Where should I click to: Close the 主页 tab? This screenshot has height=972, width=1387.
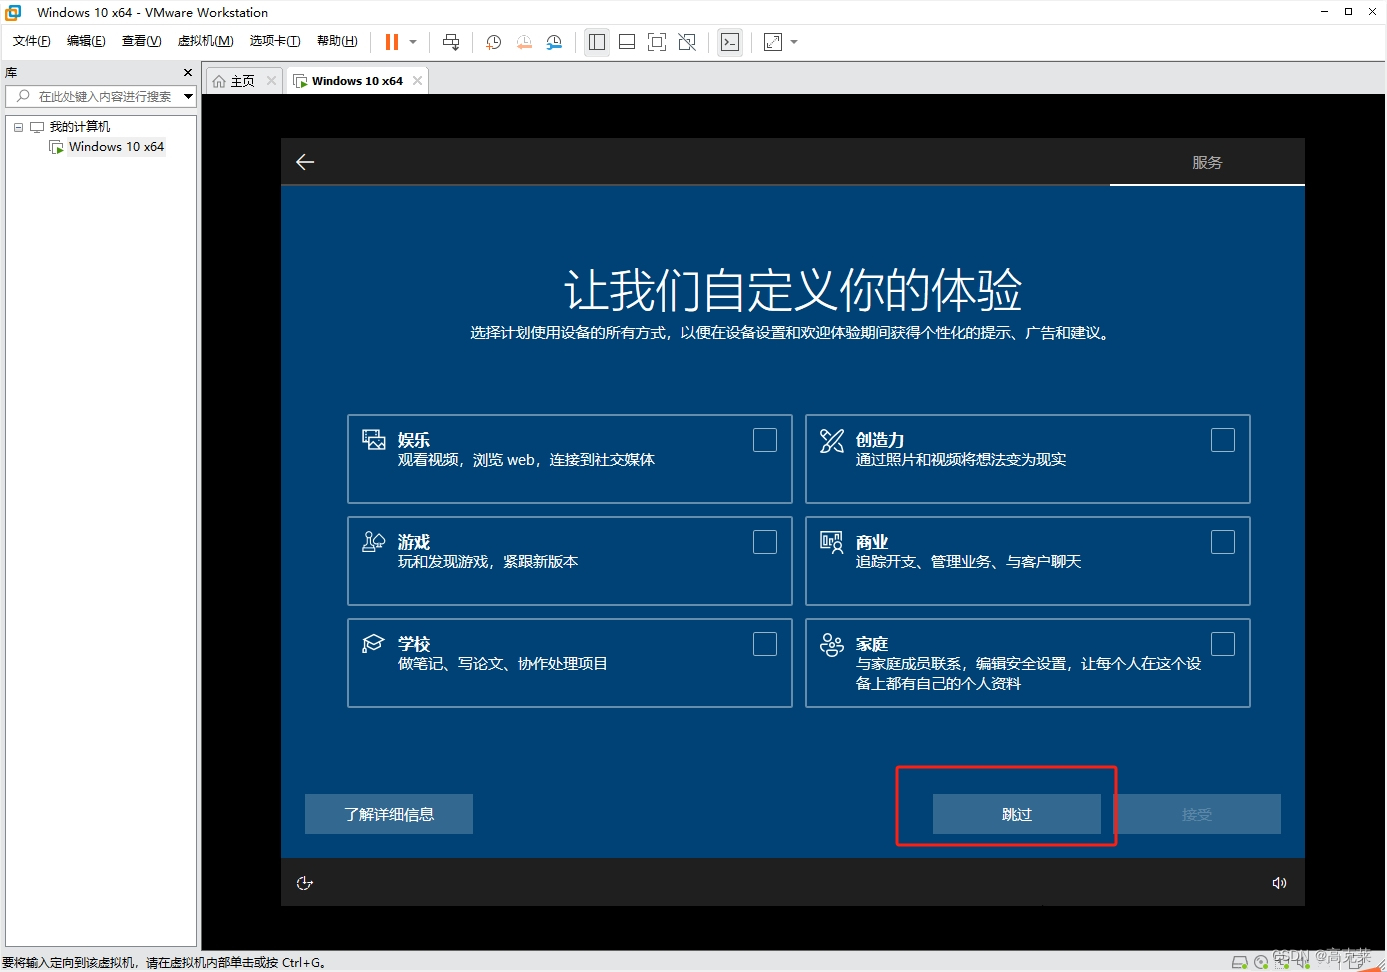pos(271,81)
